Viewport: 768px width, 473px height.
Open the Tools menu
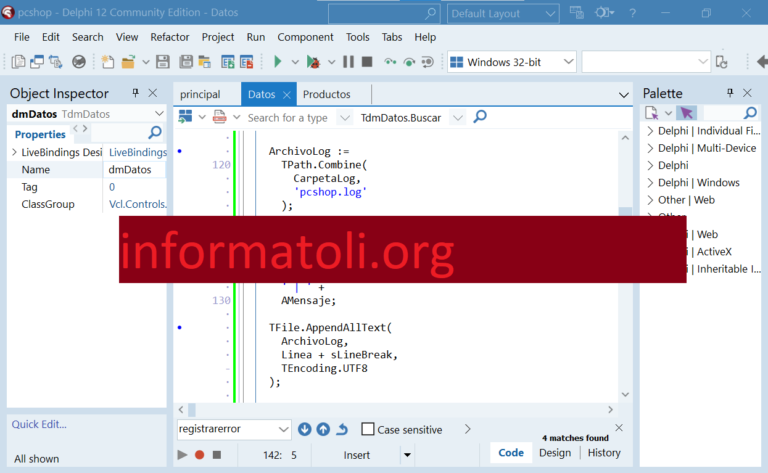pos(358,37)
